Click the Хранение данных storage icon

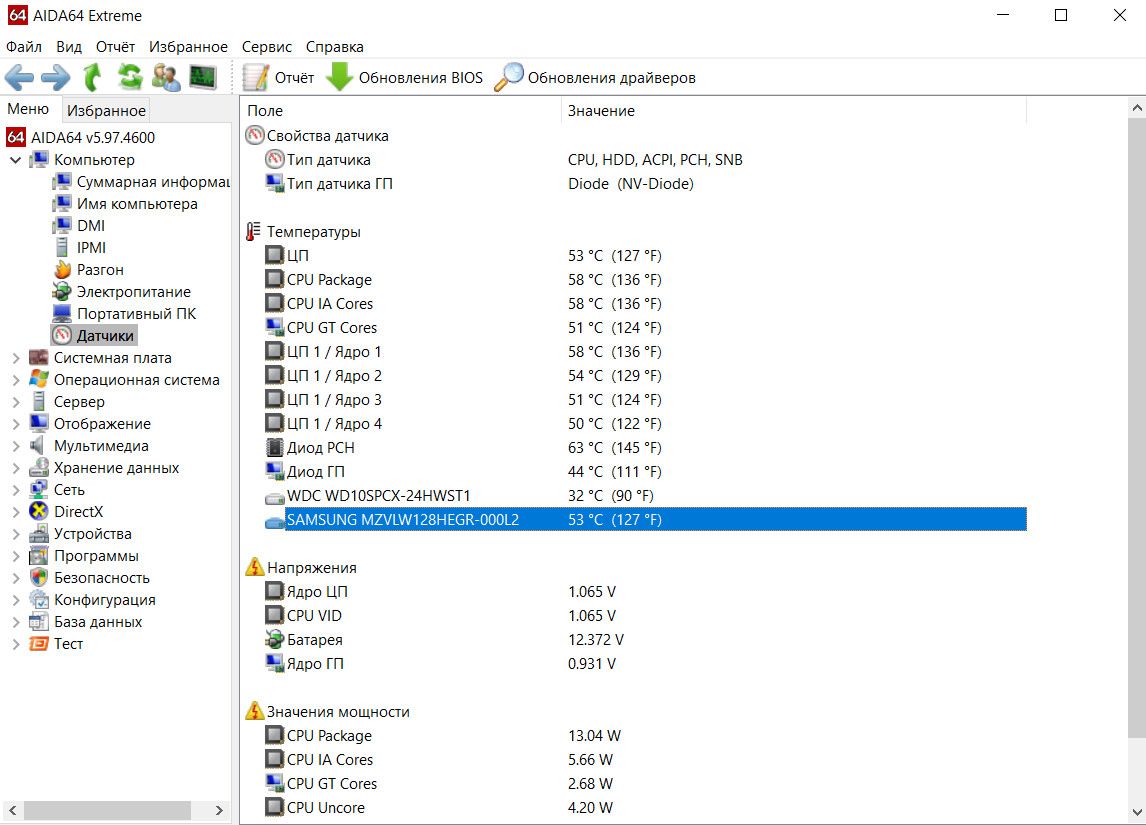pos(39,468)
